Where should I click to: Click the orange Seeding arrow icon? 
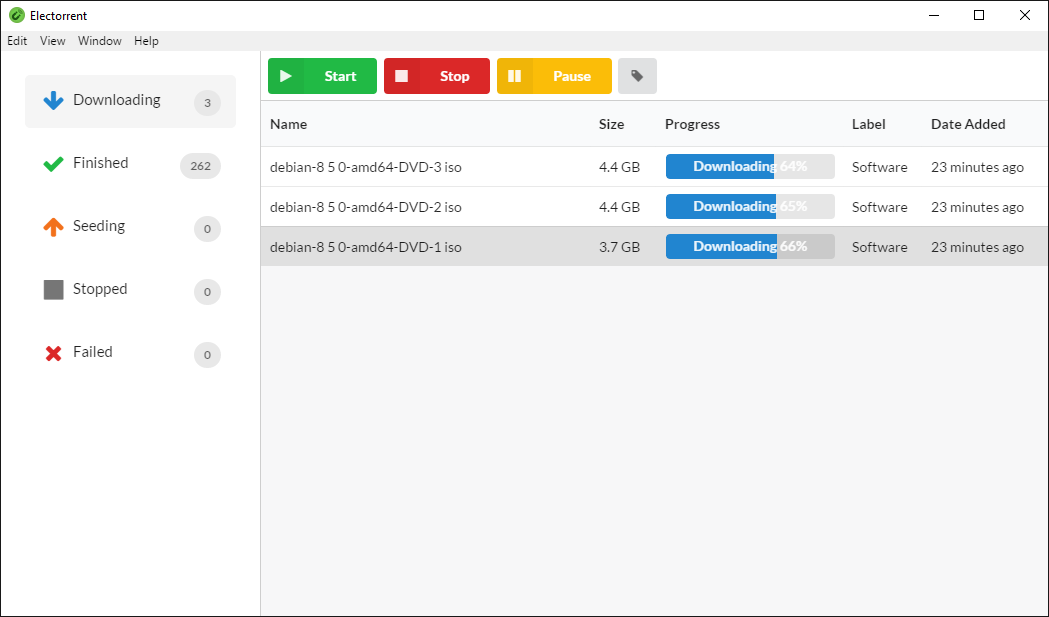pos(54,227)
